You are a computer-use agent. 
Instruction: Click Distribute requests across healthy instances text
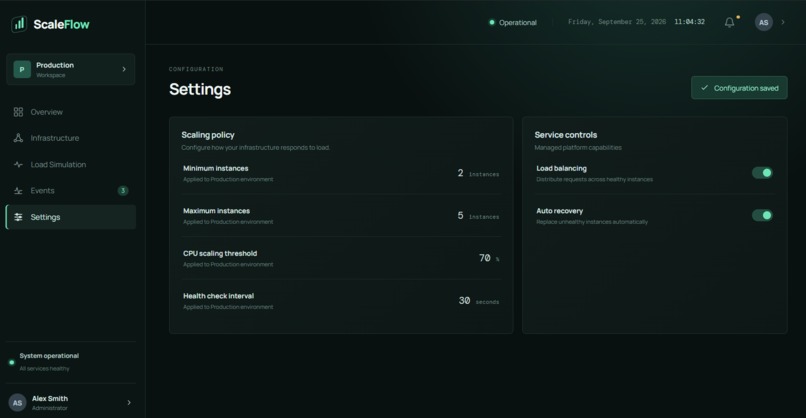click(594, 179)
